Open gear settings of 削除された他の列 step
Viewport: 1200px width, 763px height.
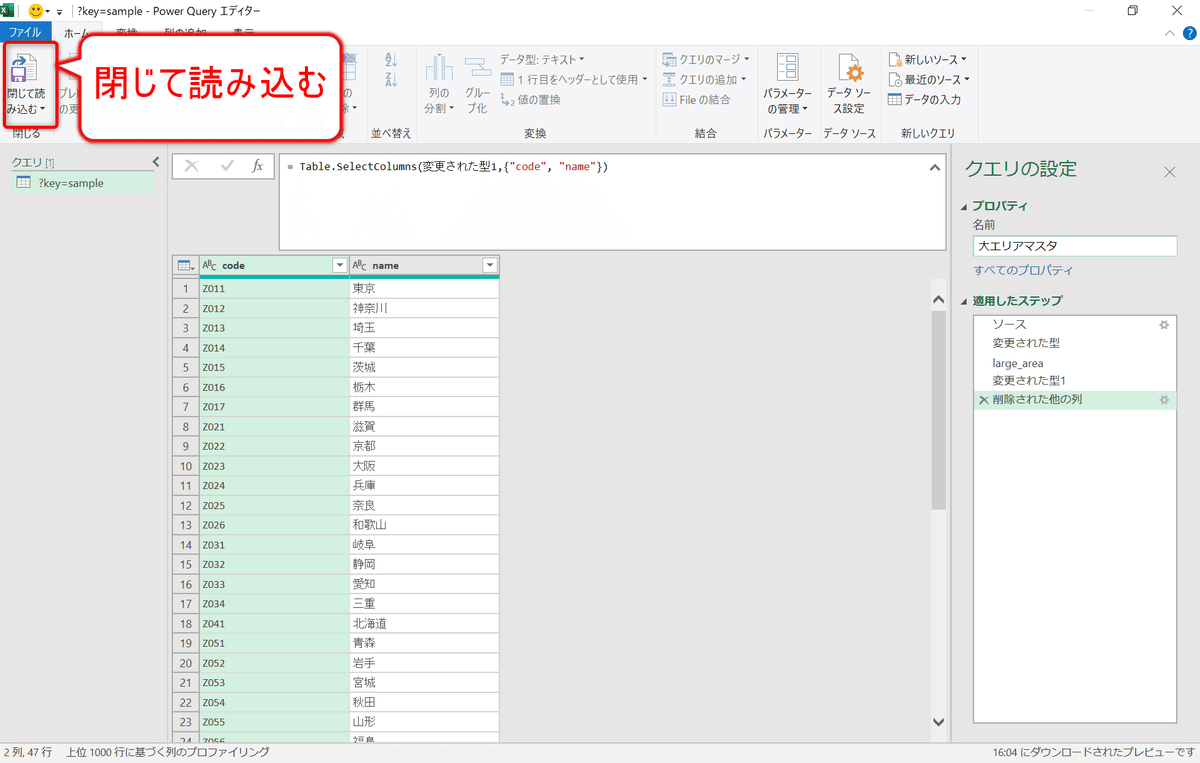tap(1163, 400)
